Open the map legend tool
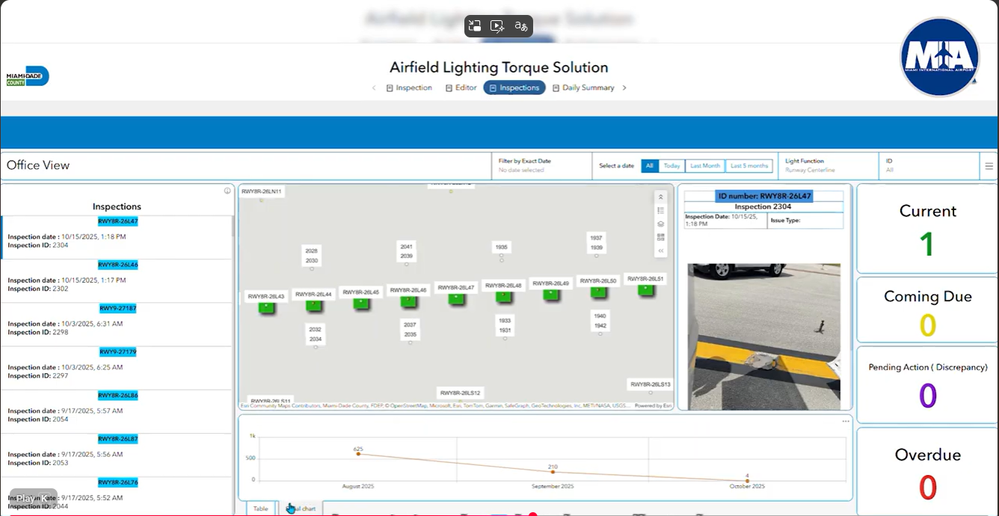 661,211
